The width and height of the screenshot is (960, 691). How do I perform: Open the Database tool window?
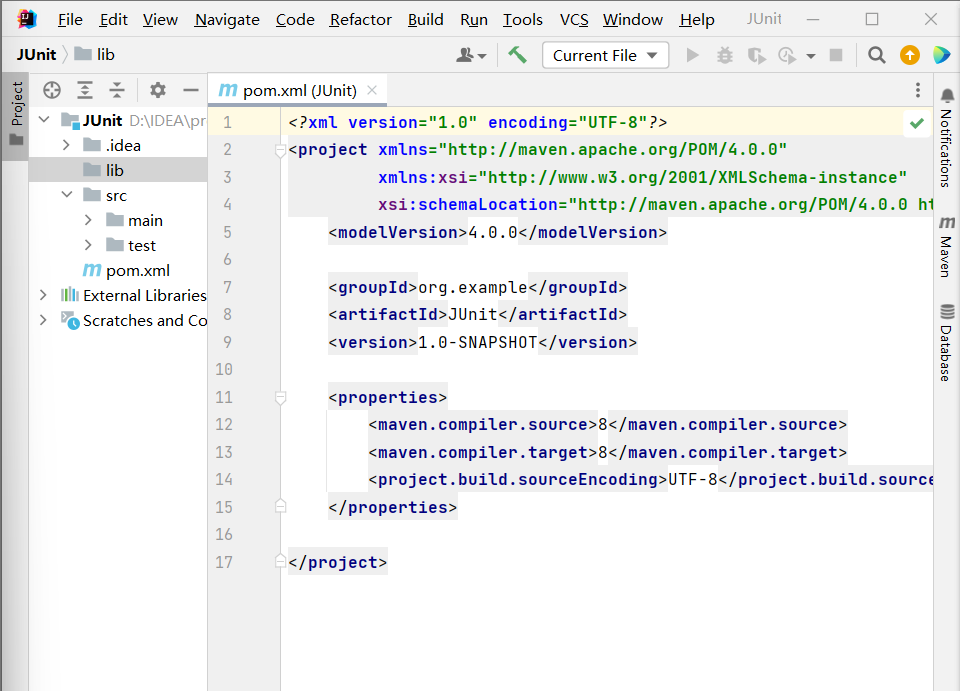[x=947, y=343]
